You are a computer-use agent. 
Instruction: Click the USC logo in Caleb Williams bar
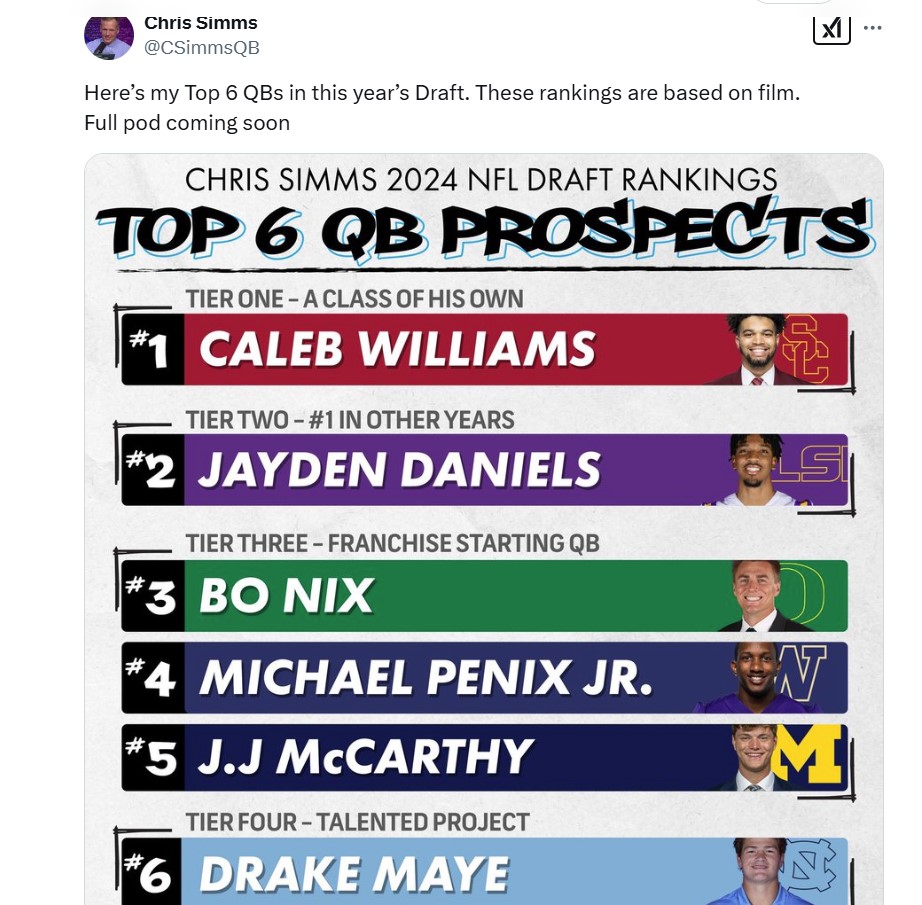point(807,349)
